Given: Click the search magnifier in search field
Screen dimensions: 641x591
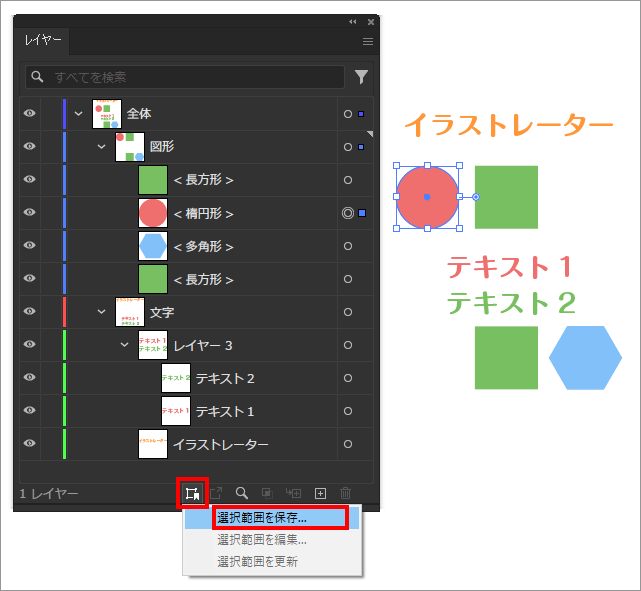Looking at the screenshot, I should coord(37,76).
